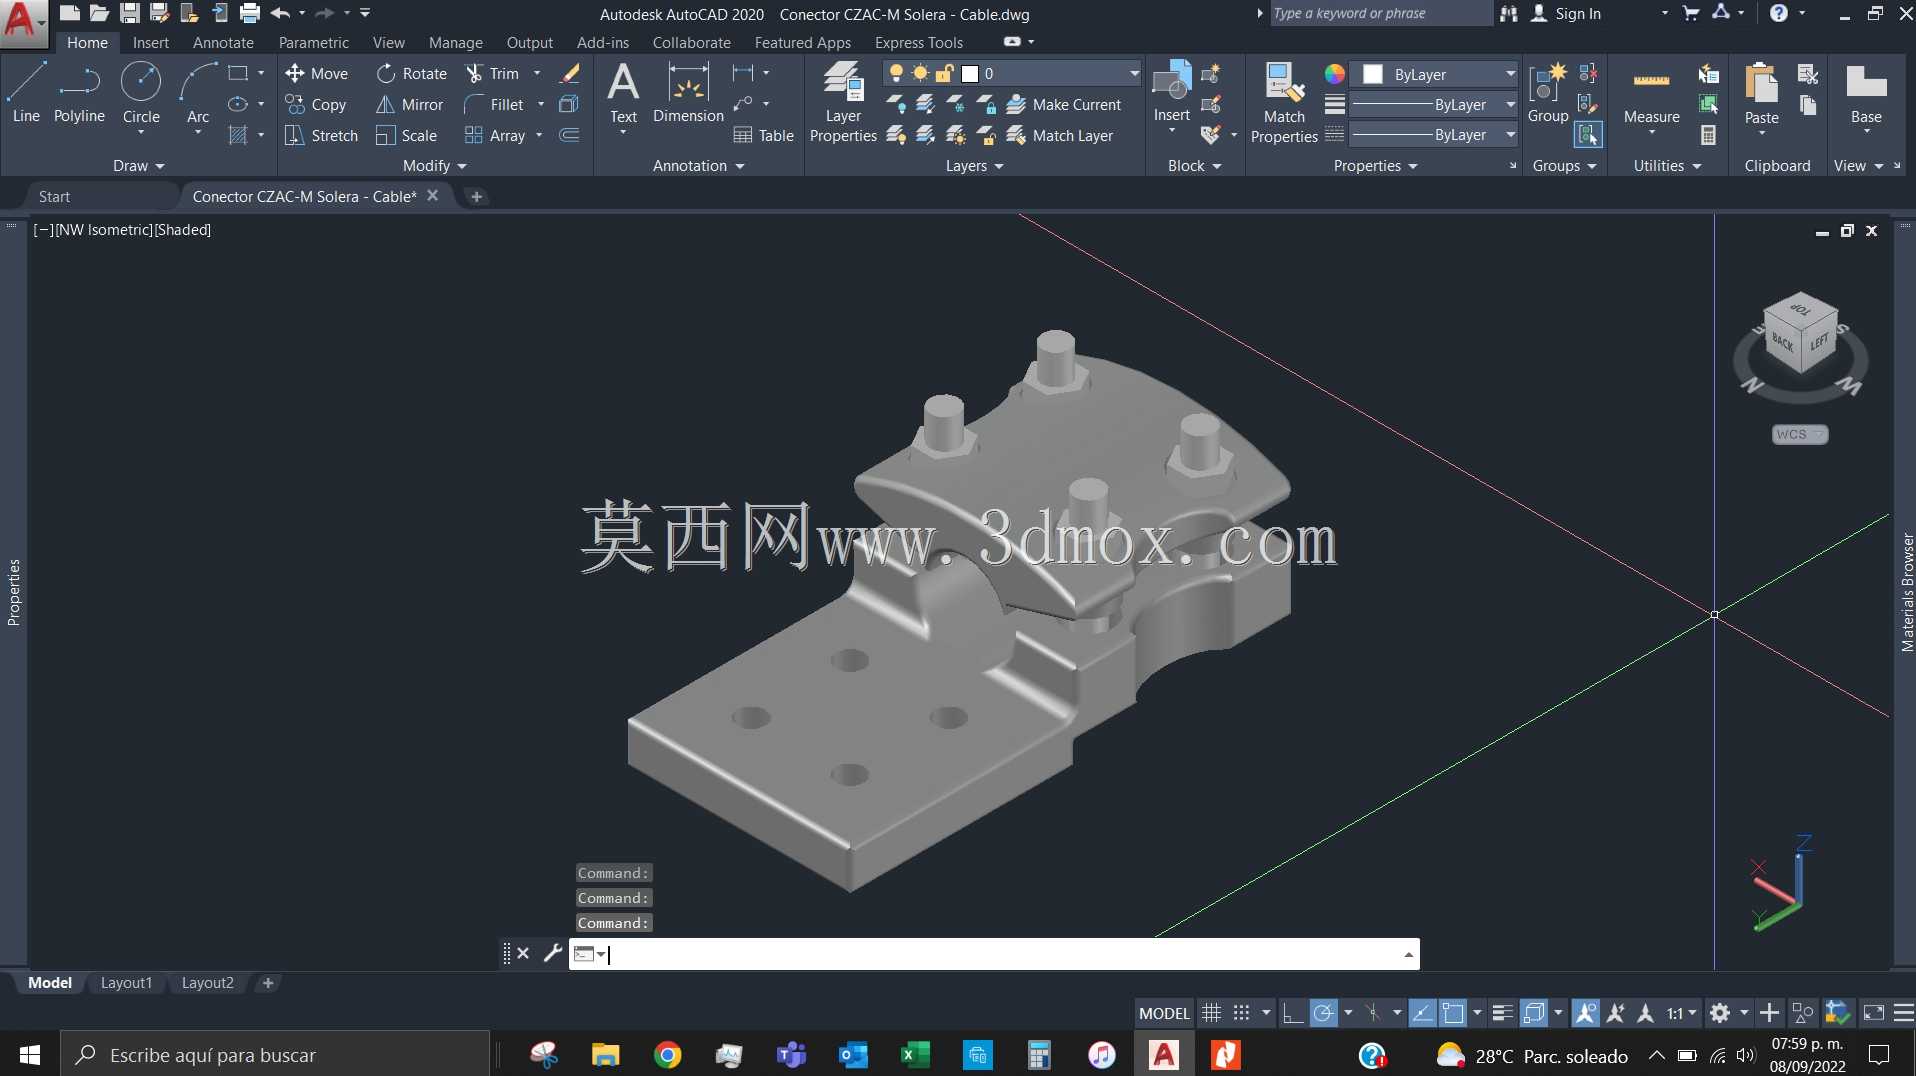Activate the Trim command

tap(493, 73)
